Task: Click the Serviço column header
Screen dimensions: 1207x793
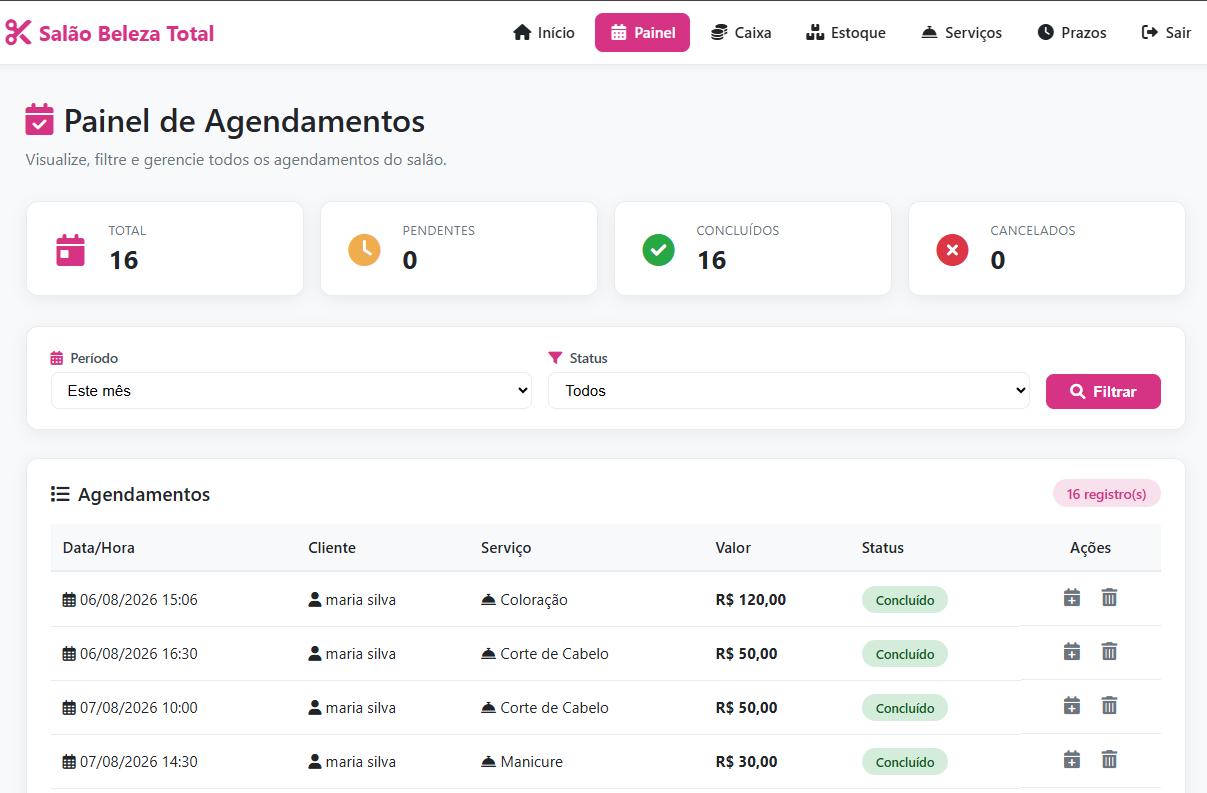Action: (506, 548)
